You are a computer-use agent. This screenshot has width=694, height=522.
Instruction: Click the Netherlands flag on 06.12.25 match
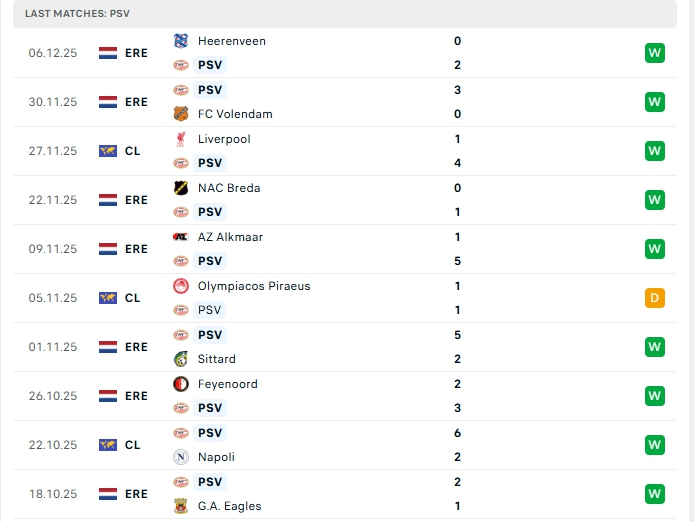(x=108, y=53)
